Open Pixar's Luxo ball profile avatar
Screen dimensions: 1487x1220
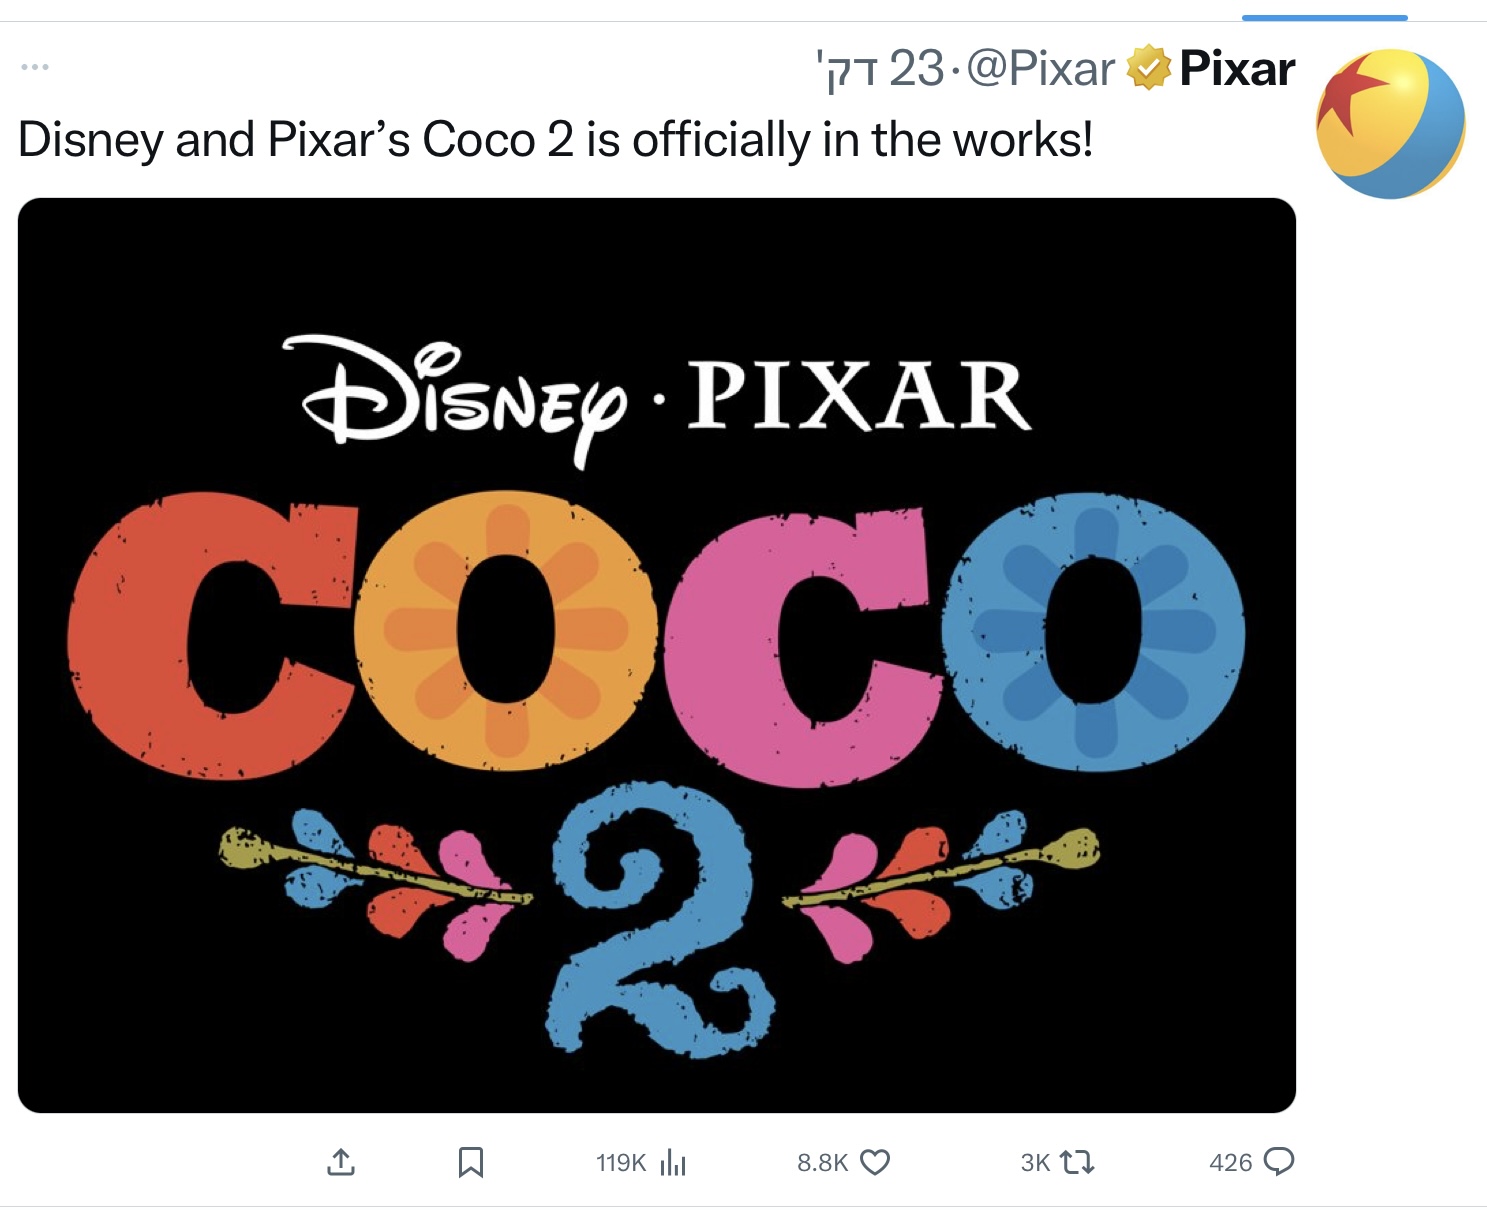pyautogui.click(x=1391, y=123)
